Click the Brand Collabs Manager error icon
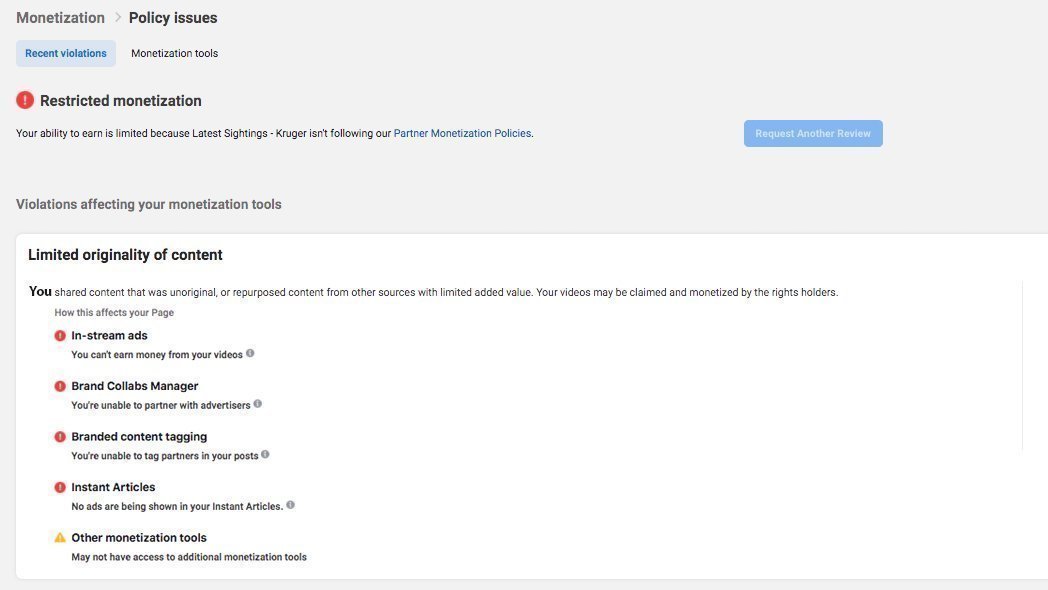The image size is (1048, 590). click(60, 386)
